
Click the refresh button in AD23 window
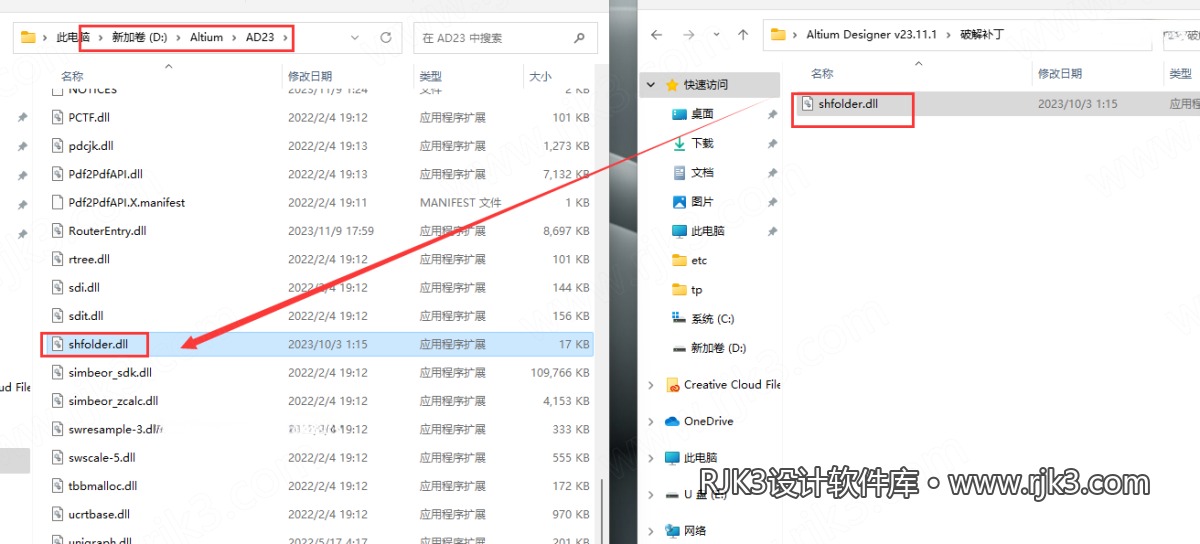pos(386,38)
